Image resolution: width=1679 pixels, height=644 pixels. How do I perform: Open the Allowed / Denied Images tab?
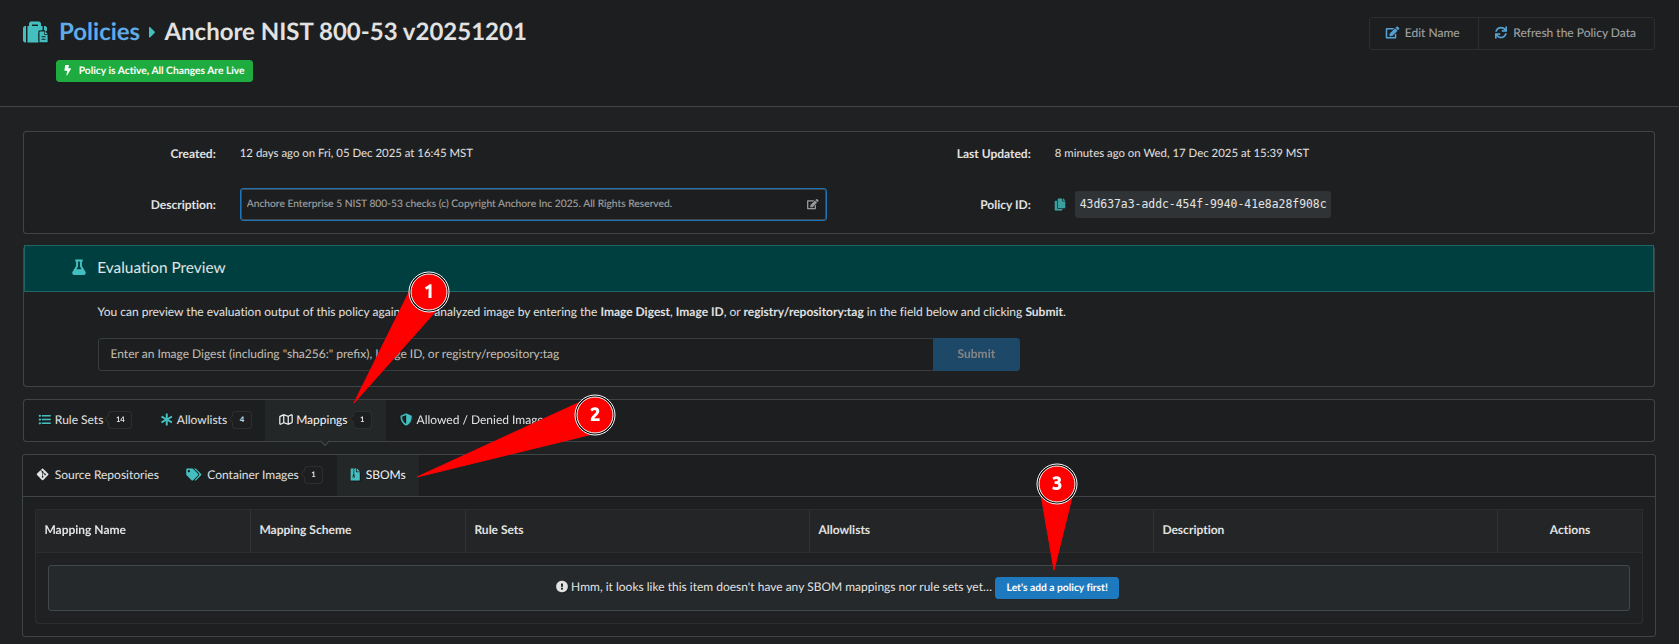coord(470,420)
